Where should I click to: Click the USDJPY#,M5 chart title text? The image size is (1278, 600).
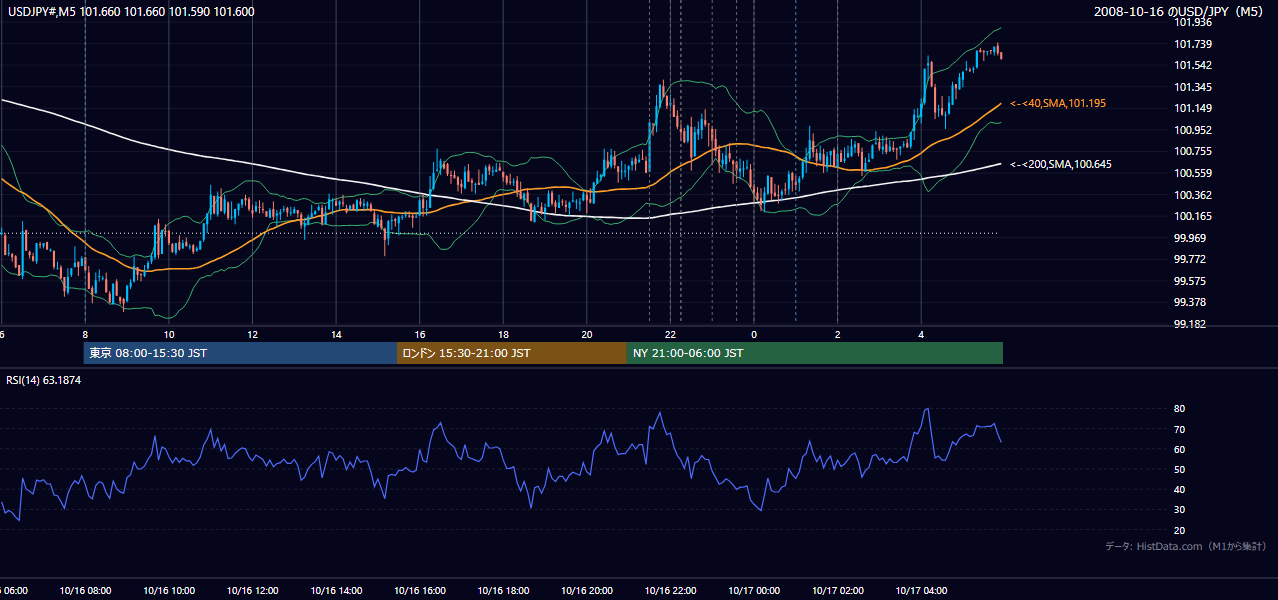click(131, 12)
